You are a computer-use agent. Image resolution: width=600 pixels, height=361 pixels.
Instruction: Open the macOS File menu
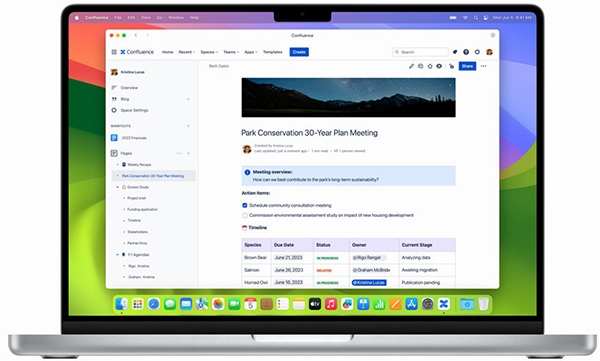118,18
